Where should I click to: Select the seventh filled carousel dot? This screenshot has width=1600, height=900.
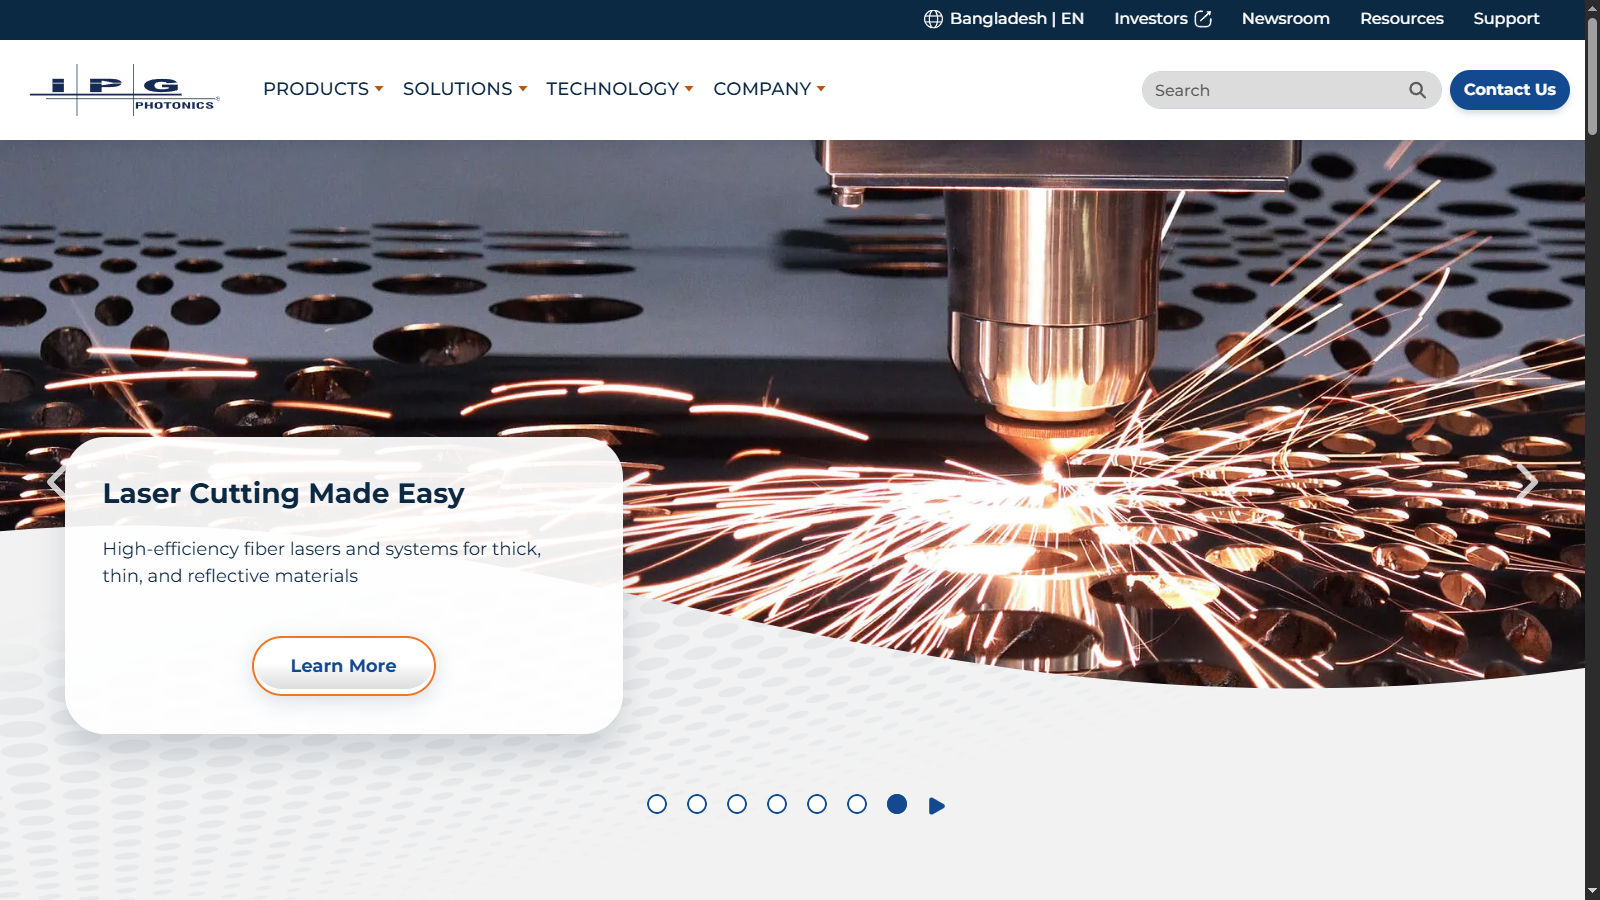tap(897, 804)
